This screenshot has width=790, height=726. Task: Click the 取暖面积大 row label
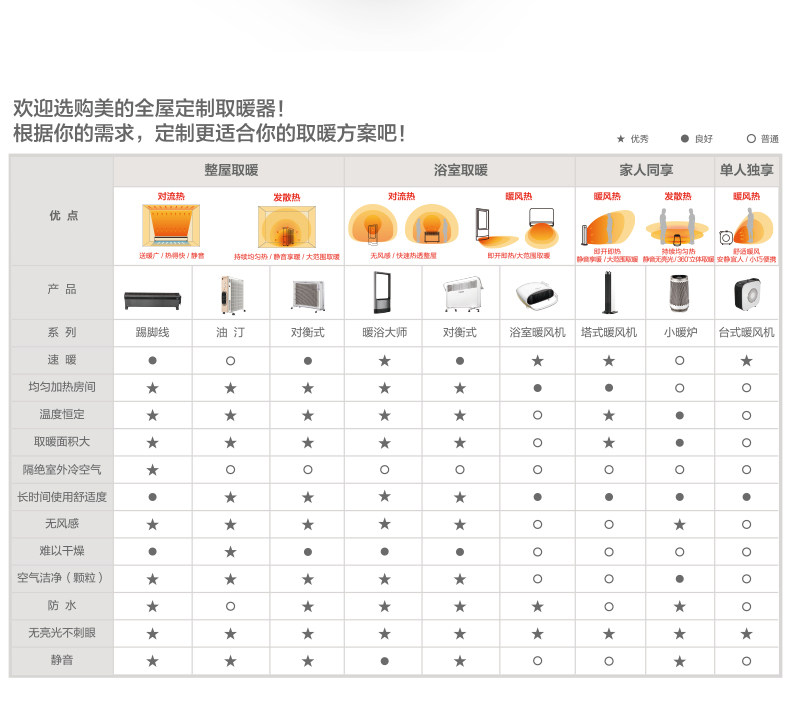coord(62,442)
